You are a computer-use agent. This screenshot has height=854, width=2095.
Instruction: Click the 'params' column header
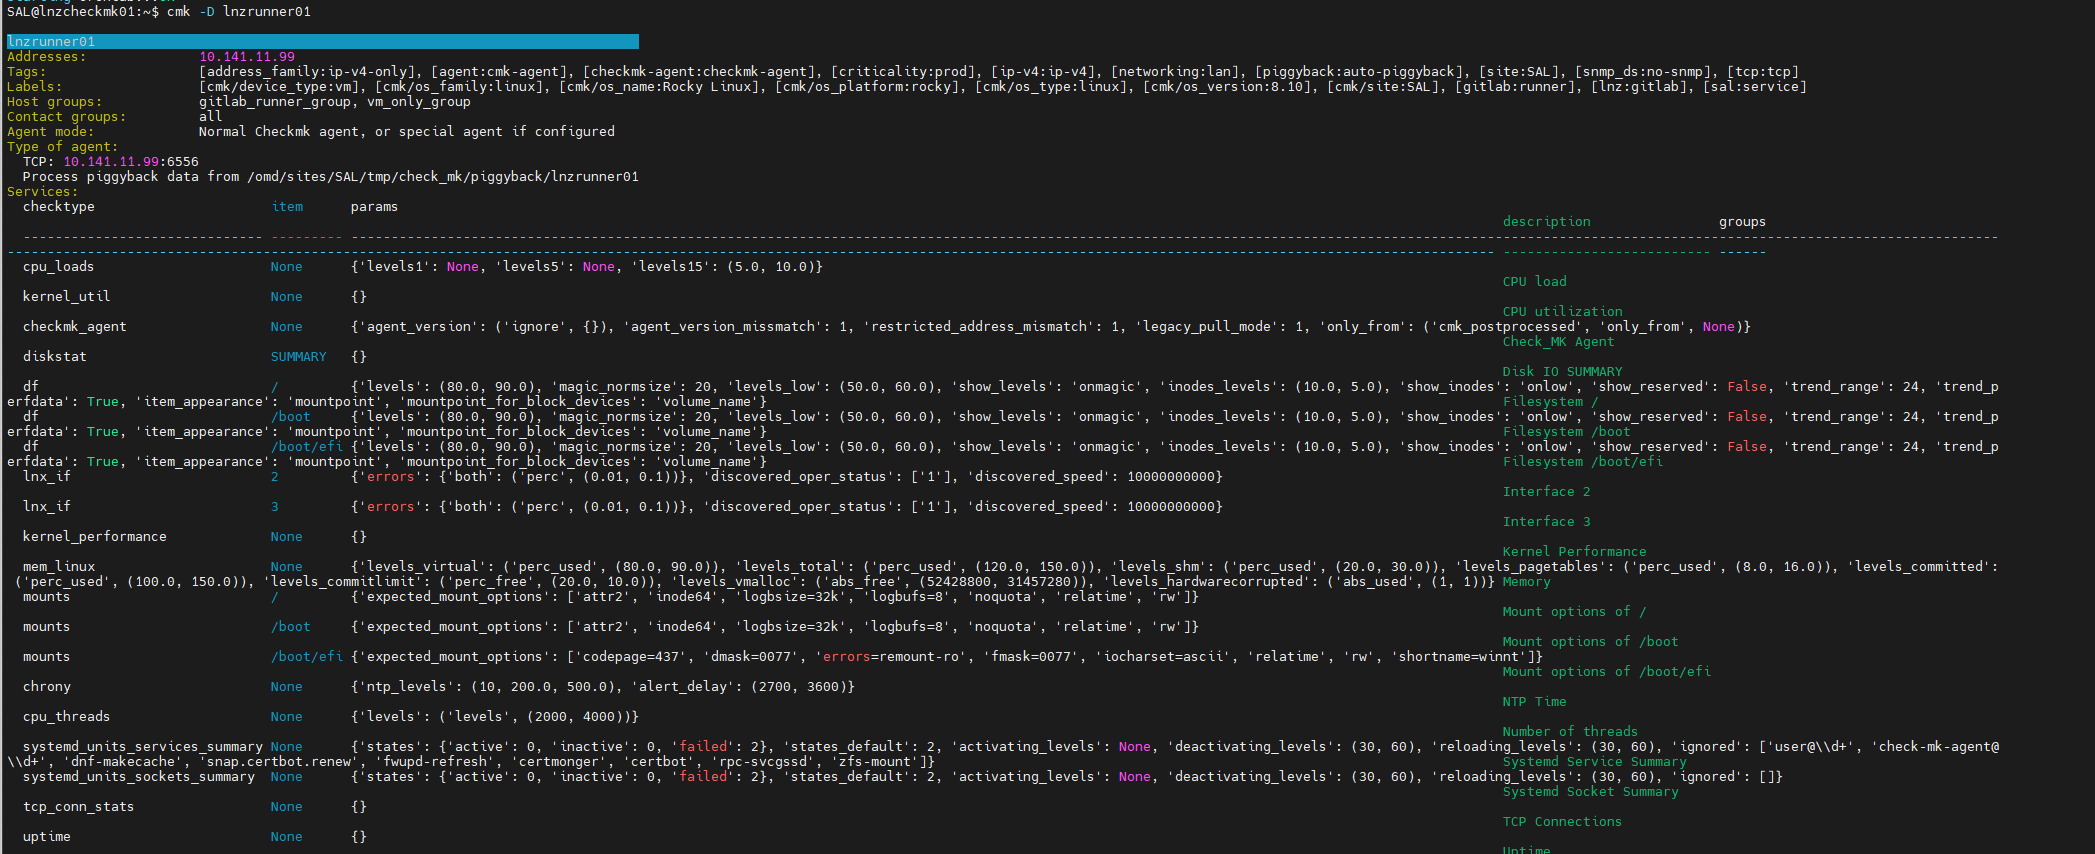(374, 207)
